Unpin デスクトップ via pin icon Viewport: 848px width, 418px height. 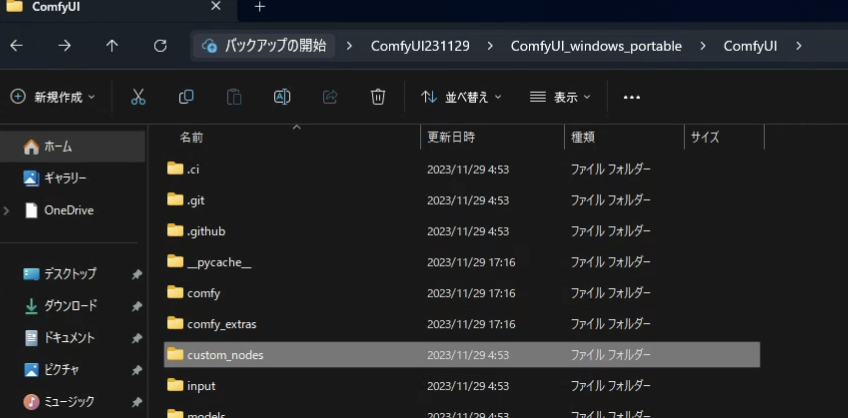[136, 275]
